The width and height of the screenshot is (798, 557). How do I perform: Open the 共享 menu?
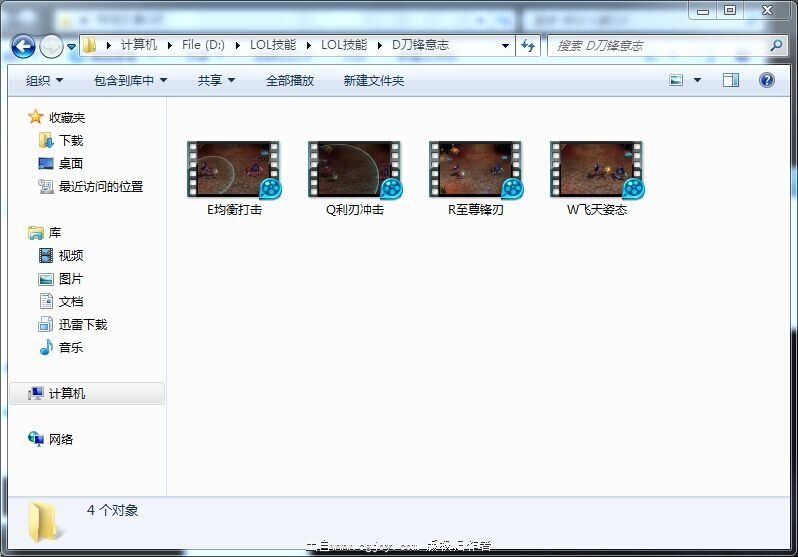point(216,81)
